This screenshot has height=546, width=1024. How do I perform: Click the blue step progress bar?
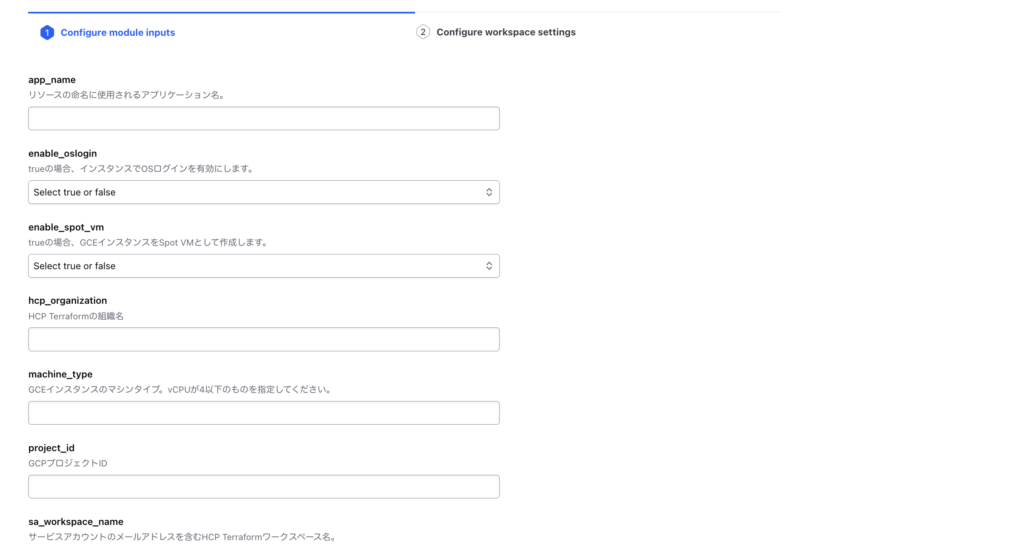click(221, 12)
